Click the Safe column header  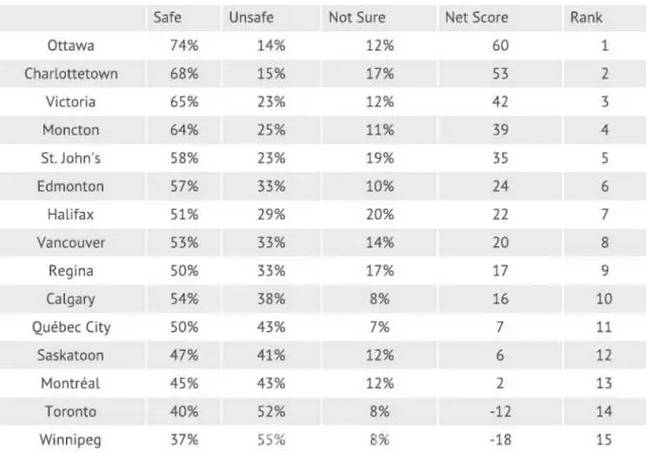(x=167, y=17)
